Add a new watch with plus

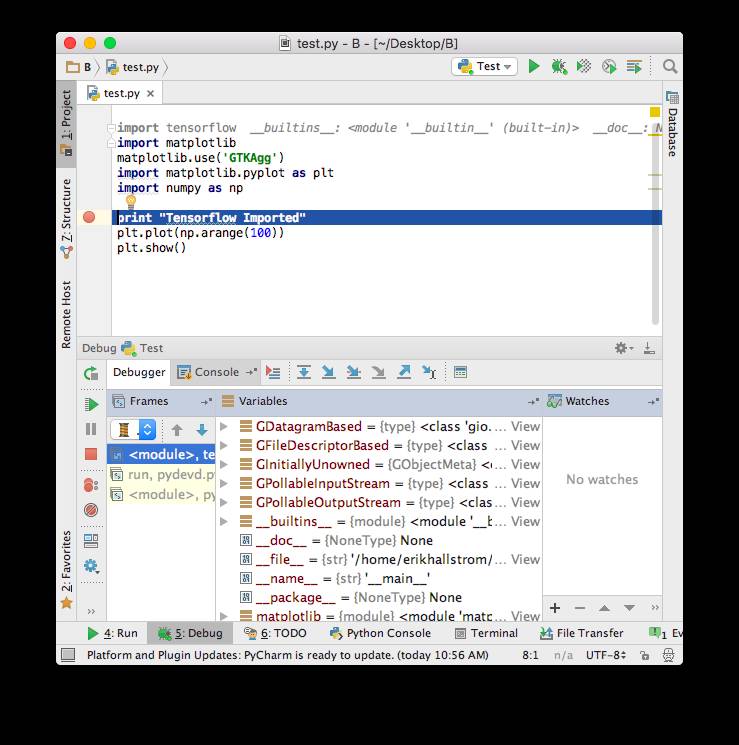[555, 608]
